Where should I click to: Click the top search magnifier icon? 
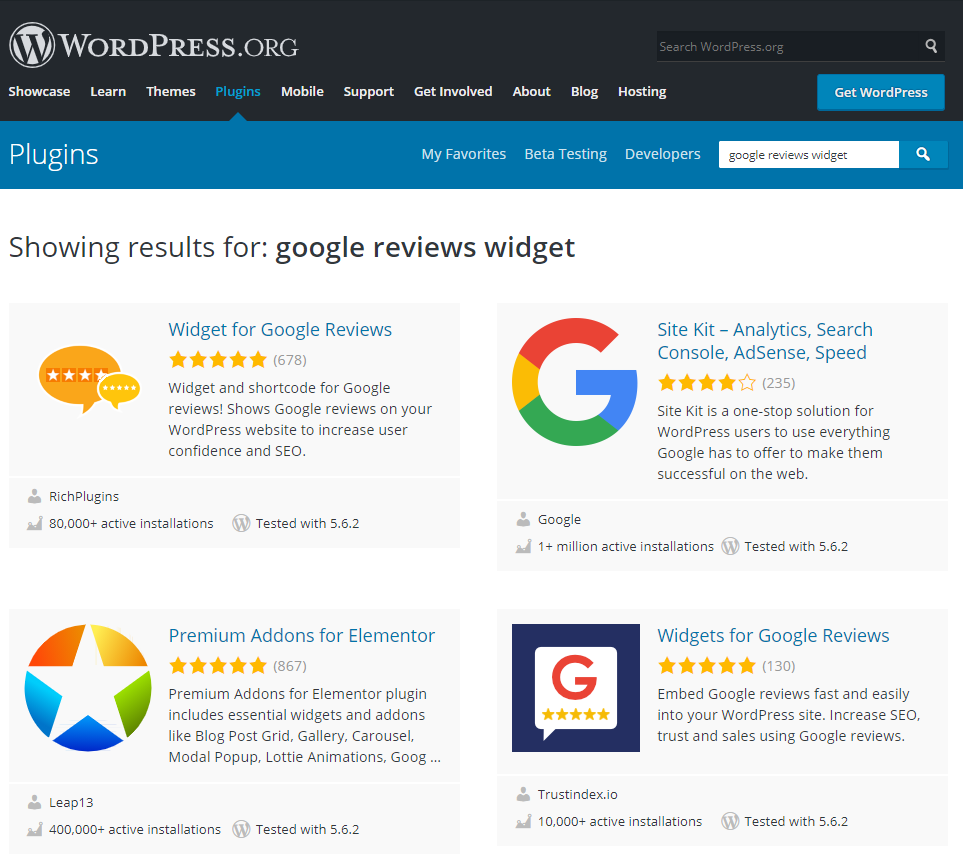click(931, 46)
